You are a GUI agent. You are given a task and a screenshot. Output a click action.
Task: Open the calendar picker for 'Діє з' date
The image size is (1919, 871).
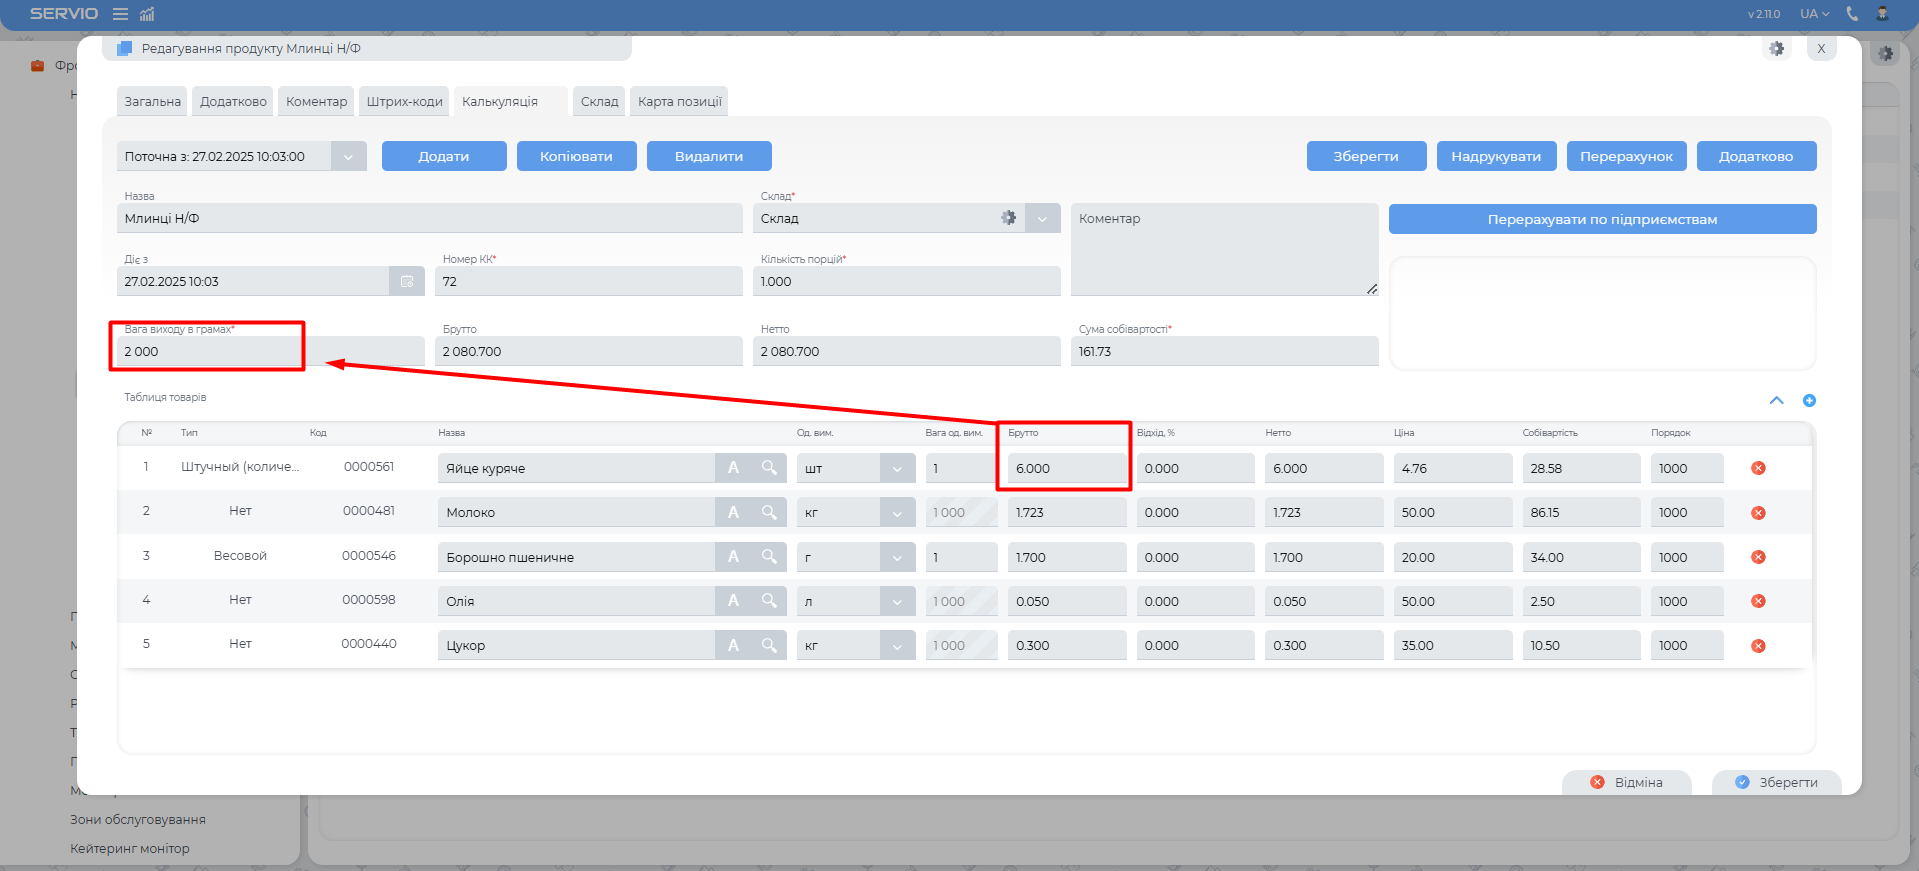407,282
